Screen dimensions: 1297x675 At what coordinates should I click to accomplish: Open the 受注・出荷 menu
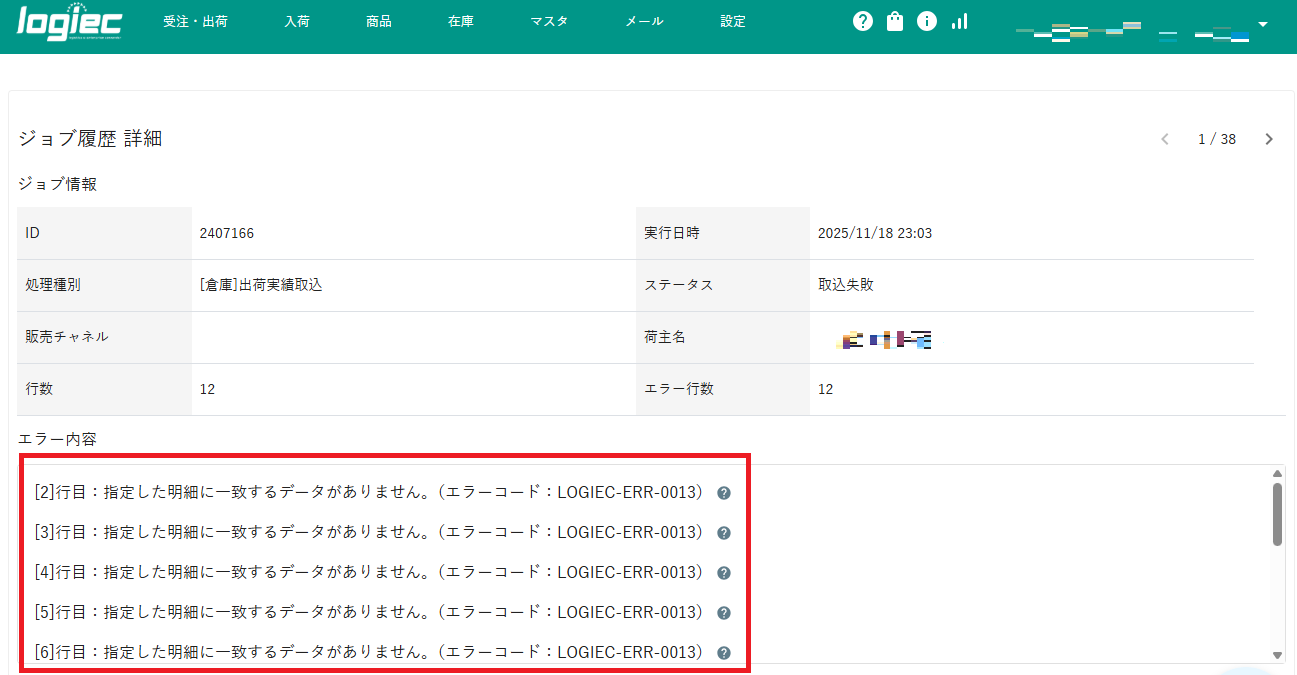point(198,21)
